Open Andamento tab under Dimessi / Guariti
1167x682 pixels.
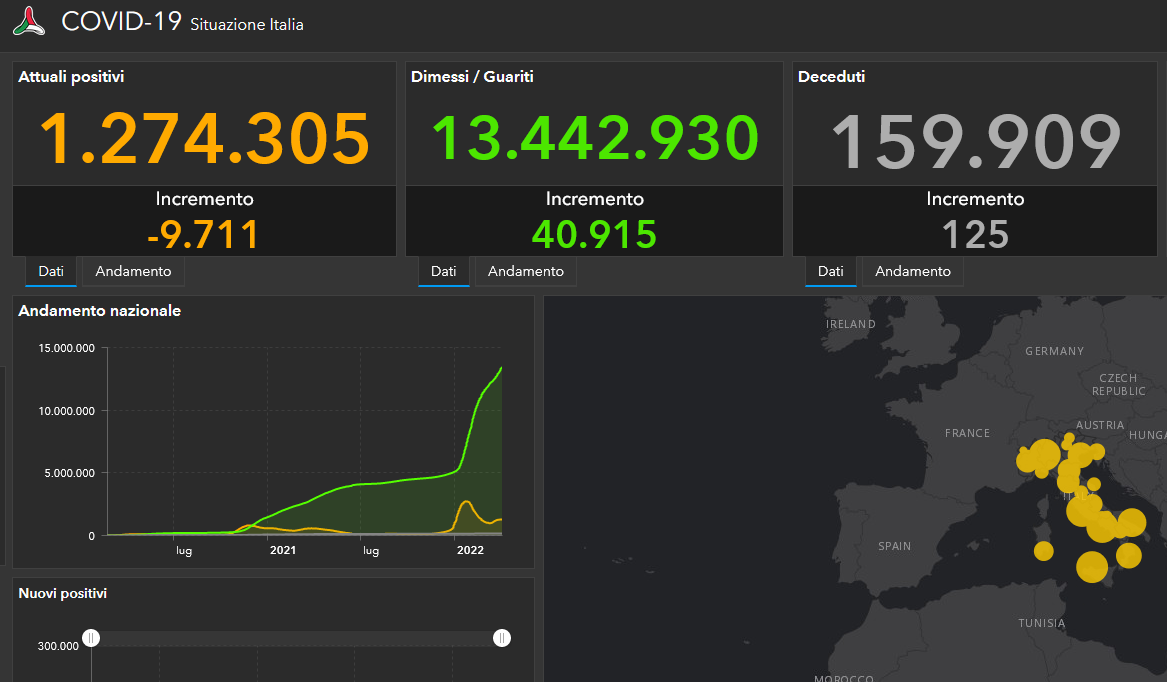click(x=526, y=271)
